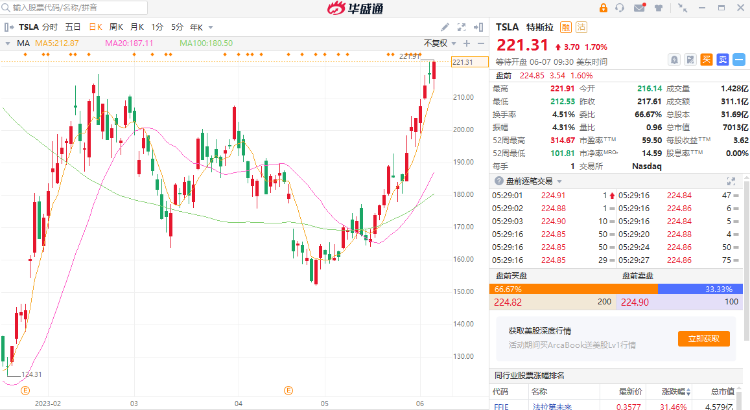Zoom out chart with minus icon
750x410 pixels.
(x=481, y=44)
